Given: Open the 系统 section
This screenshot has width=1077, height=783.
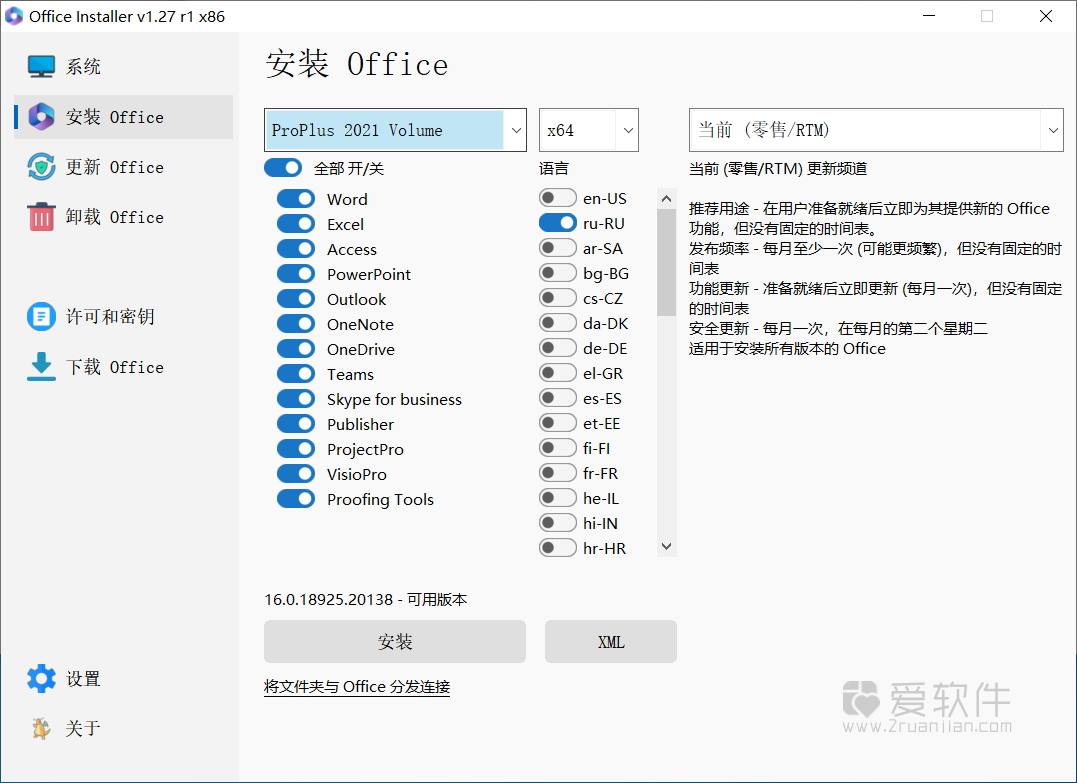Looking at the screenshot, I should click(x=124, y=67).
